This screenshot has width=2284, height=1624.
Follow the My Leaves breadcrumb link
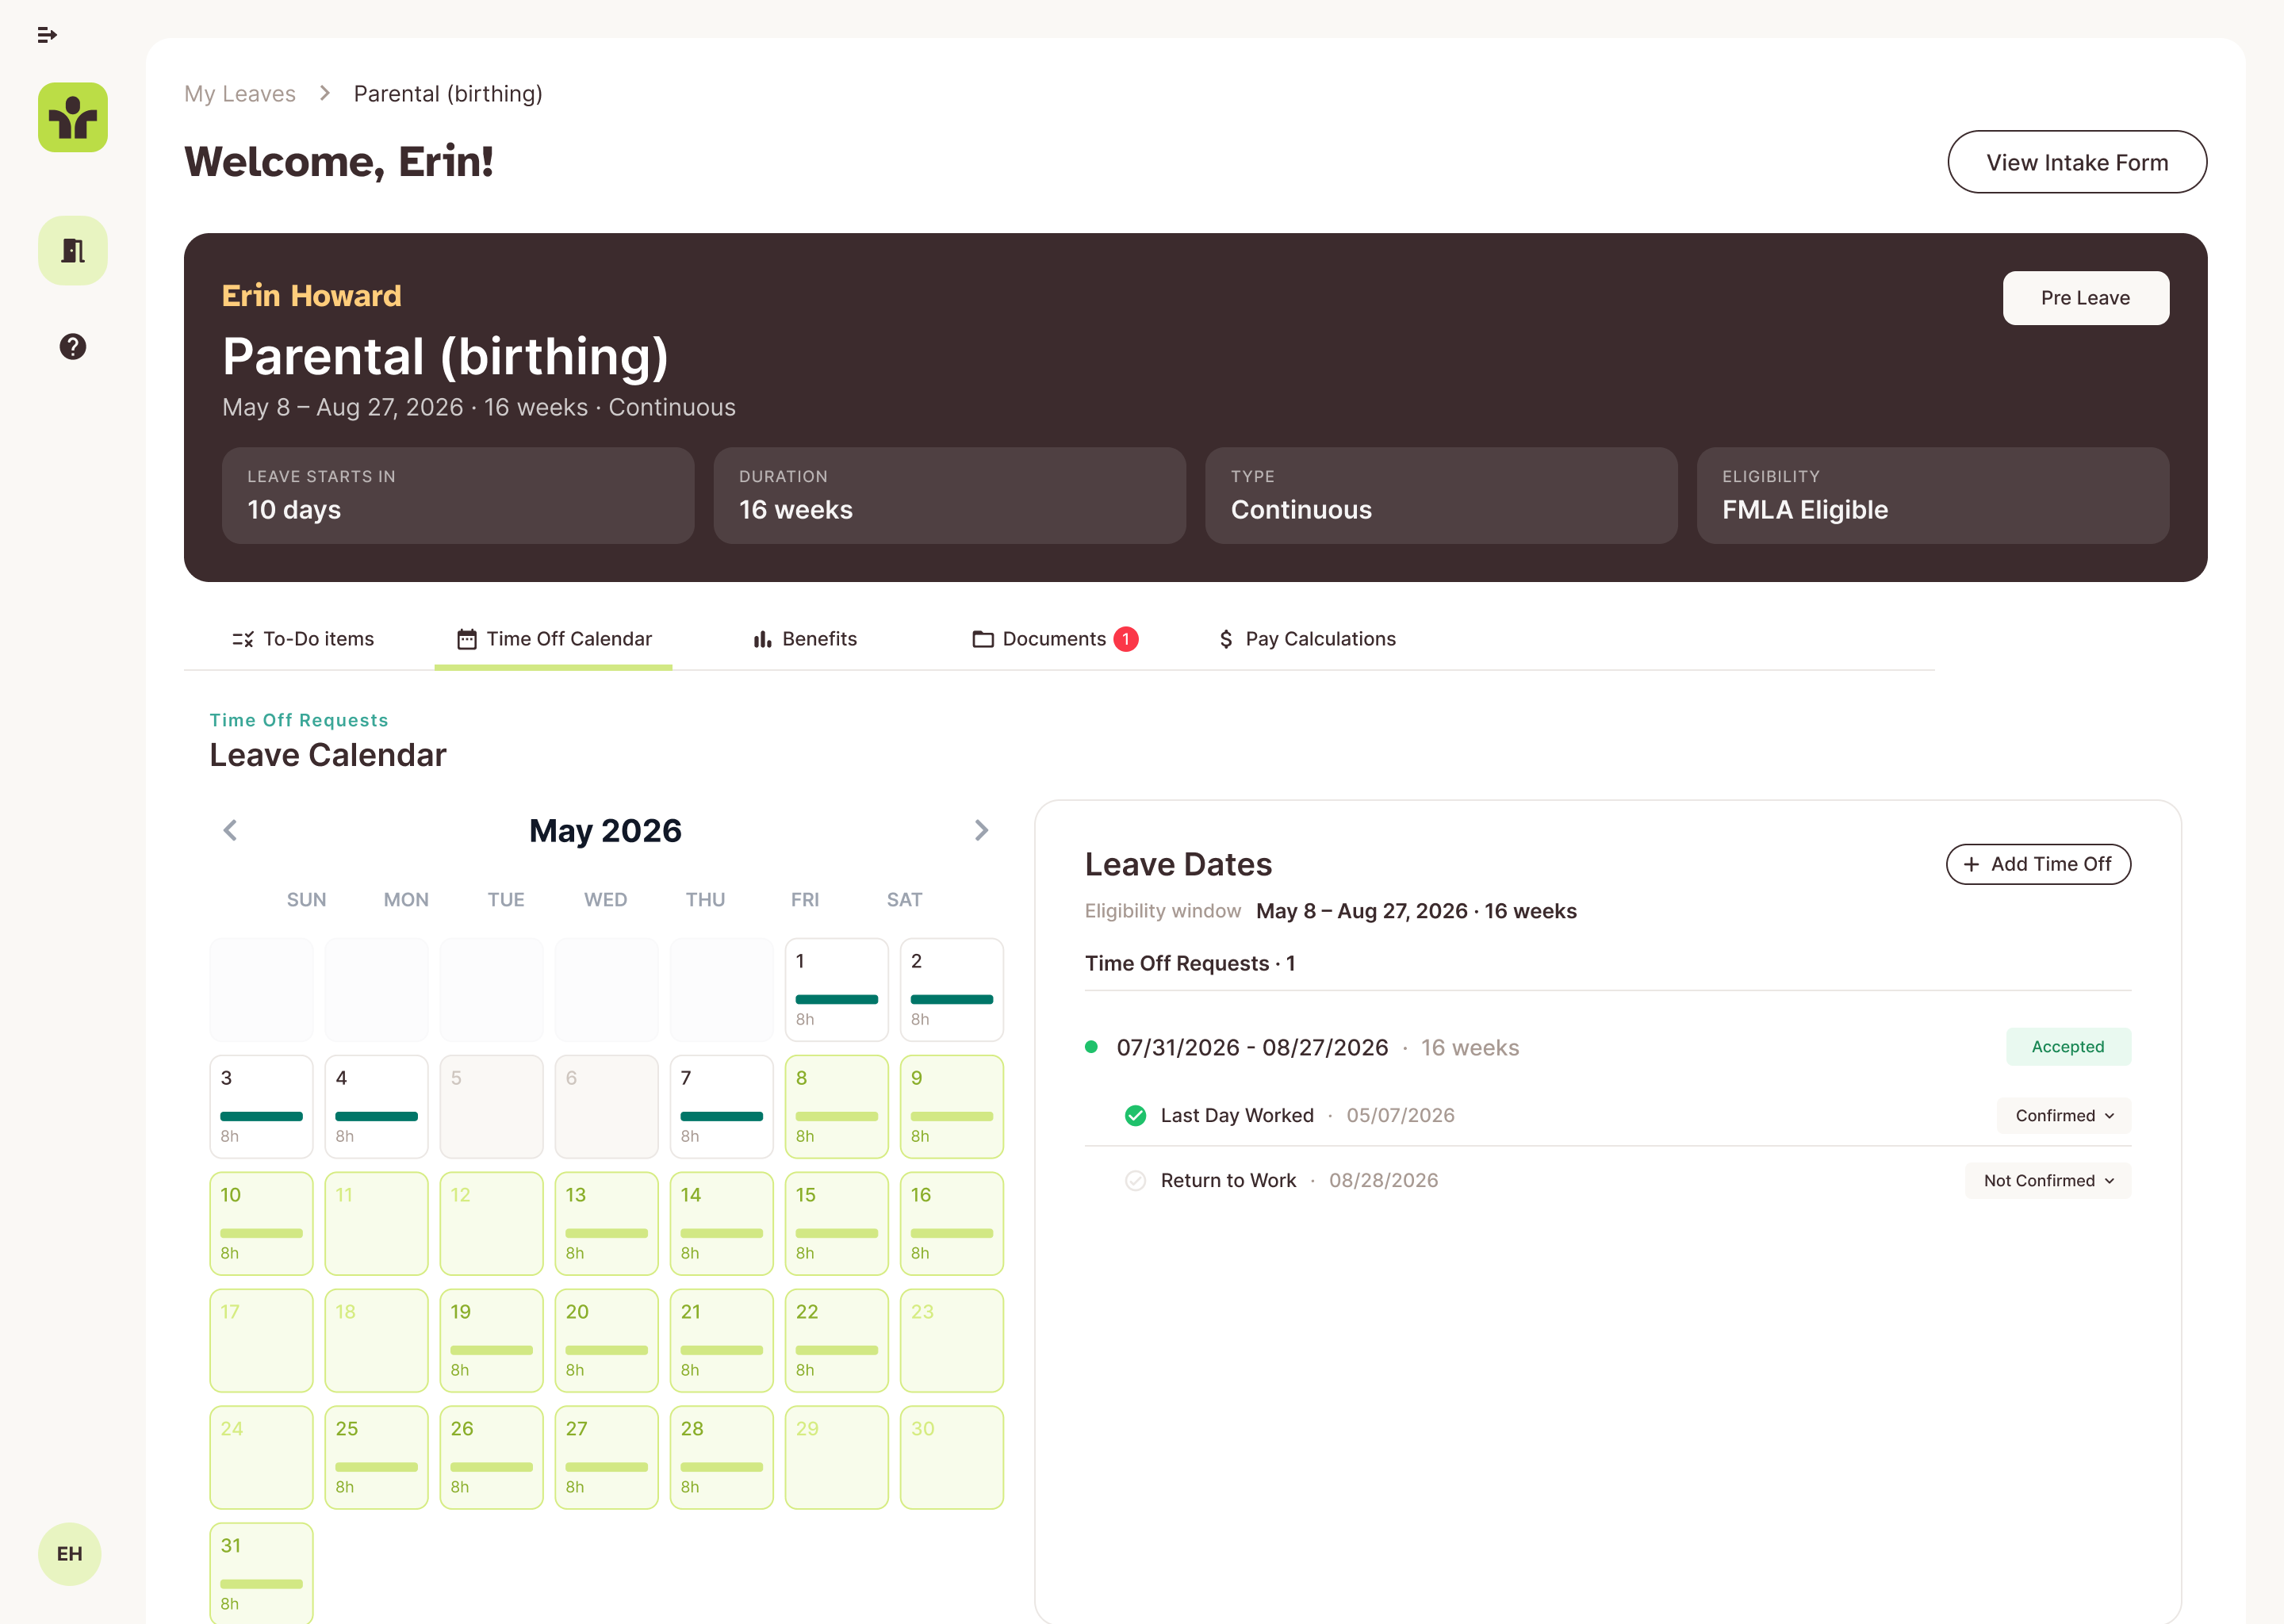tap(240, 93)
